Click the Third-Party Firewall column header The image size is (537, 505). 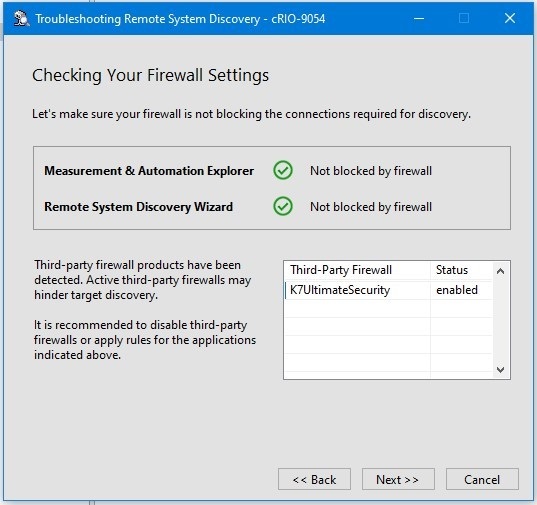357,270
